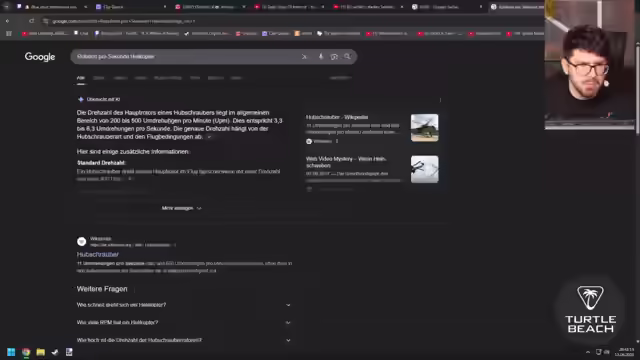The image size is (640, 360).
Task: Click site info icon in address bar
Action: (45, 21)
